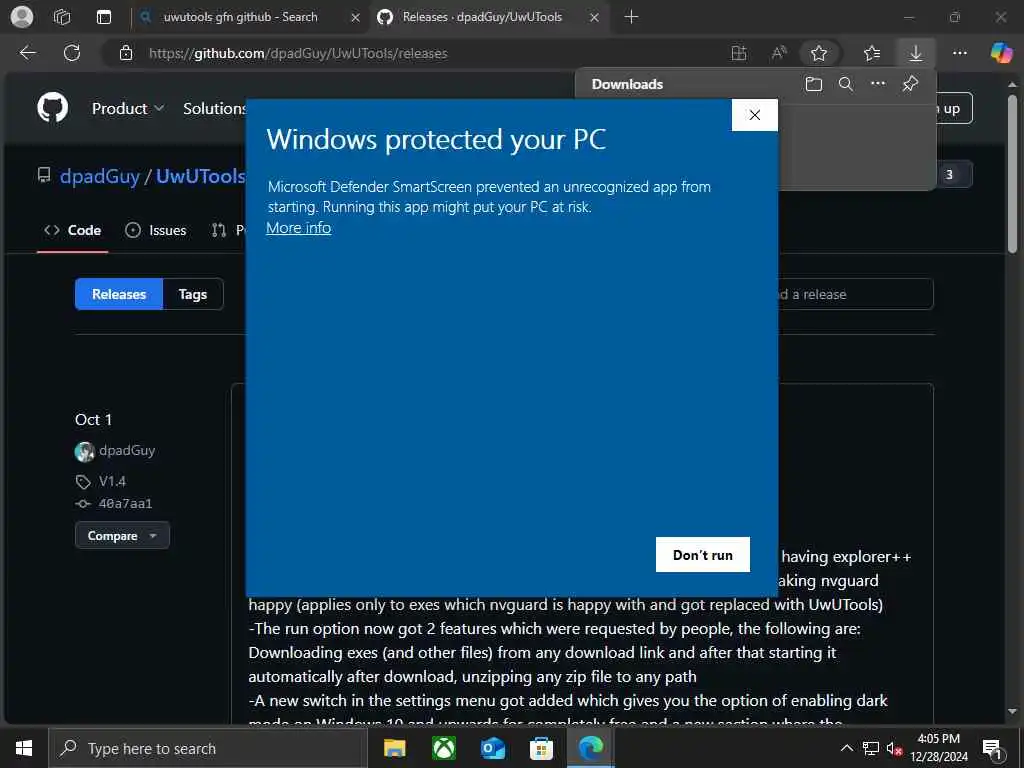Open the Windows Start menu

point(24,748)
